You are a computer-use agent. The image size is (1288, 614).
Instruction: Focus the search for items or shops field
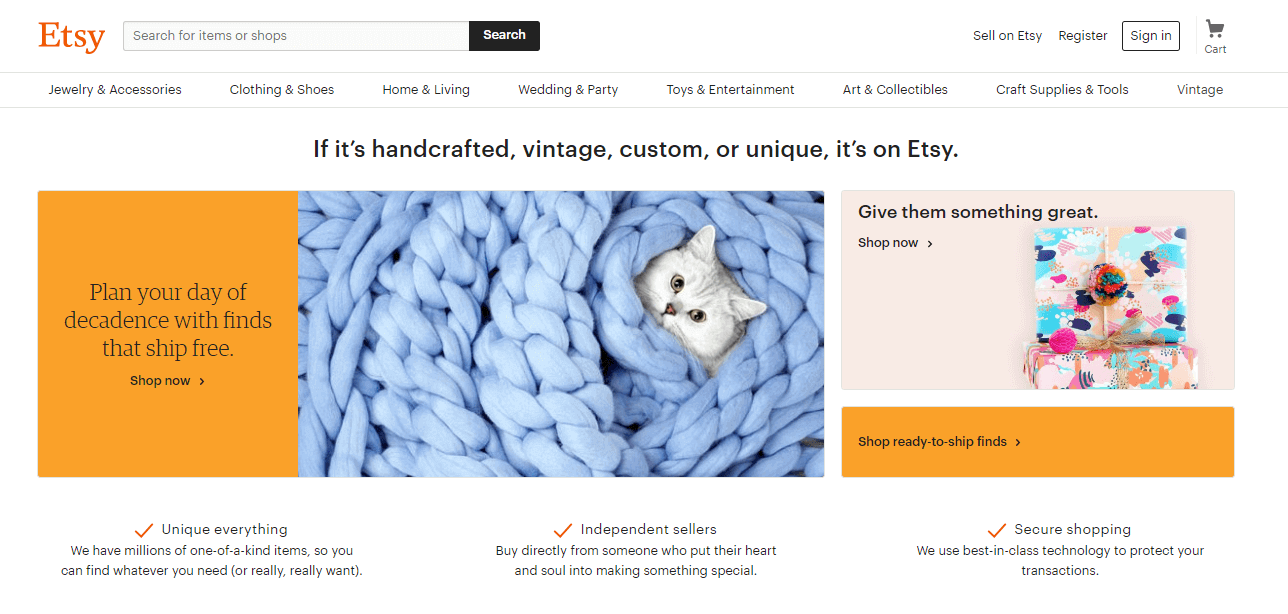296,36
